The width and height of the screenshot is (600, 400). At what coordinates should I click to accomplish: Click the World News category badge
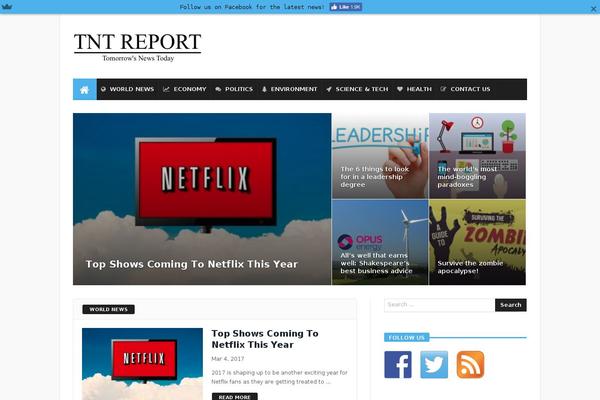[108, 309]
